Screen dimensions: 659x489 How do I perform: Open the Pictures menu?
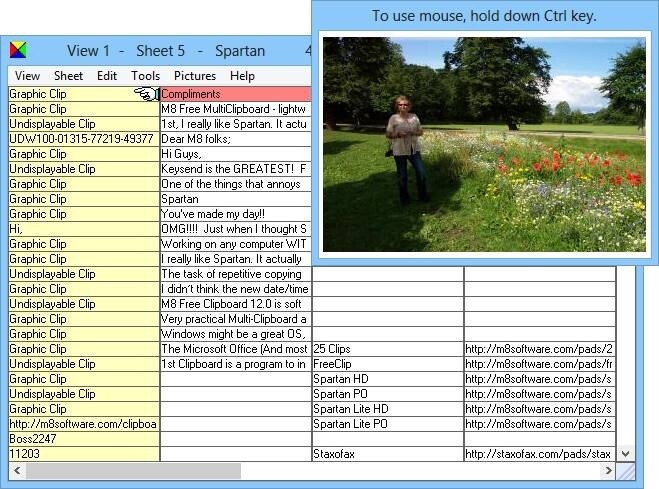(195, 76)
